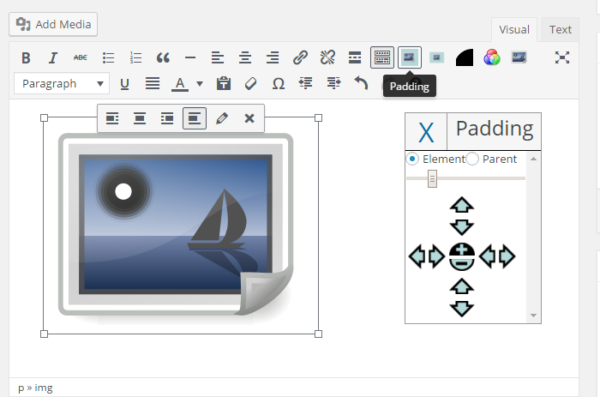
Task: Click the active Padding toolbar icon
Action: click(409, 58)
